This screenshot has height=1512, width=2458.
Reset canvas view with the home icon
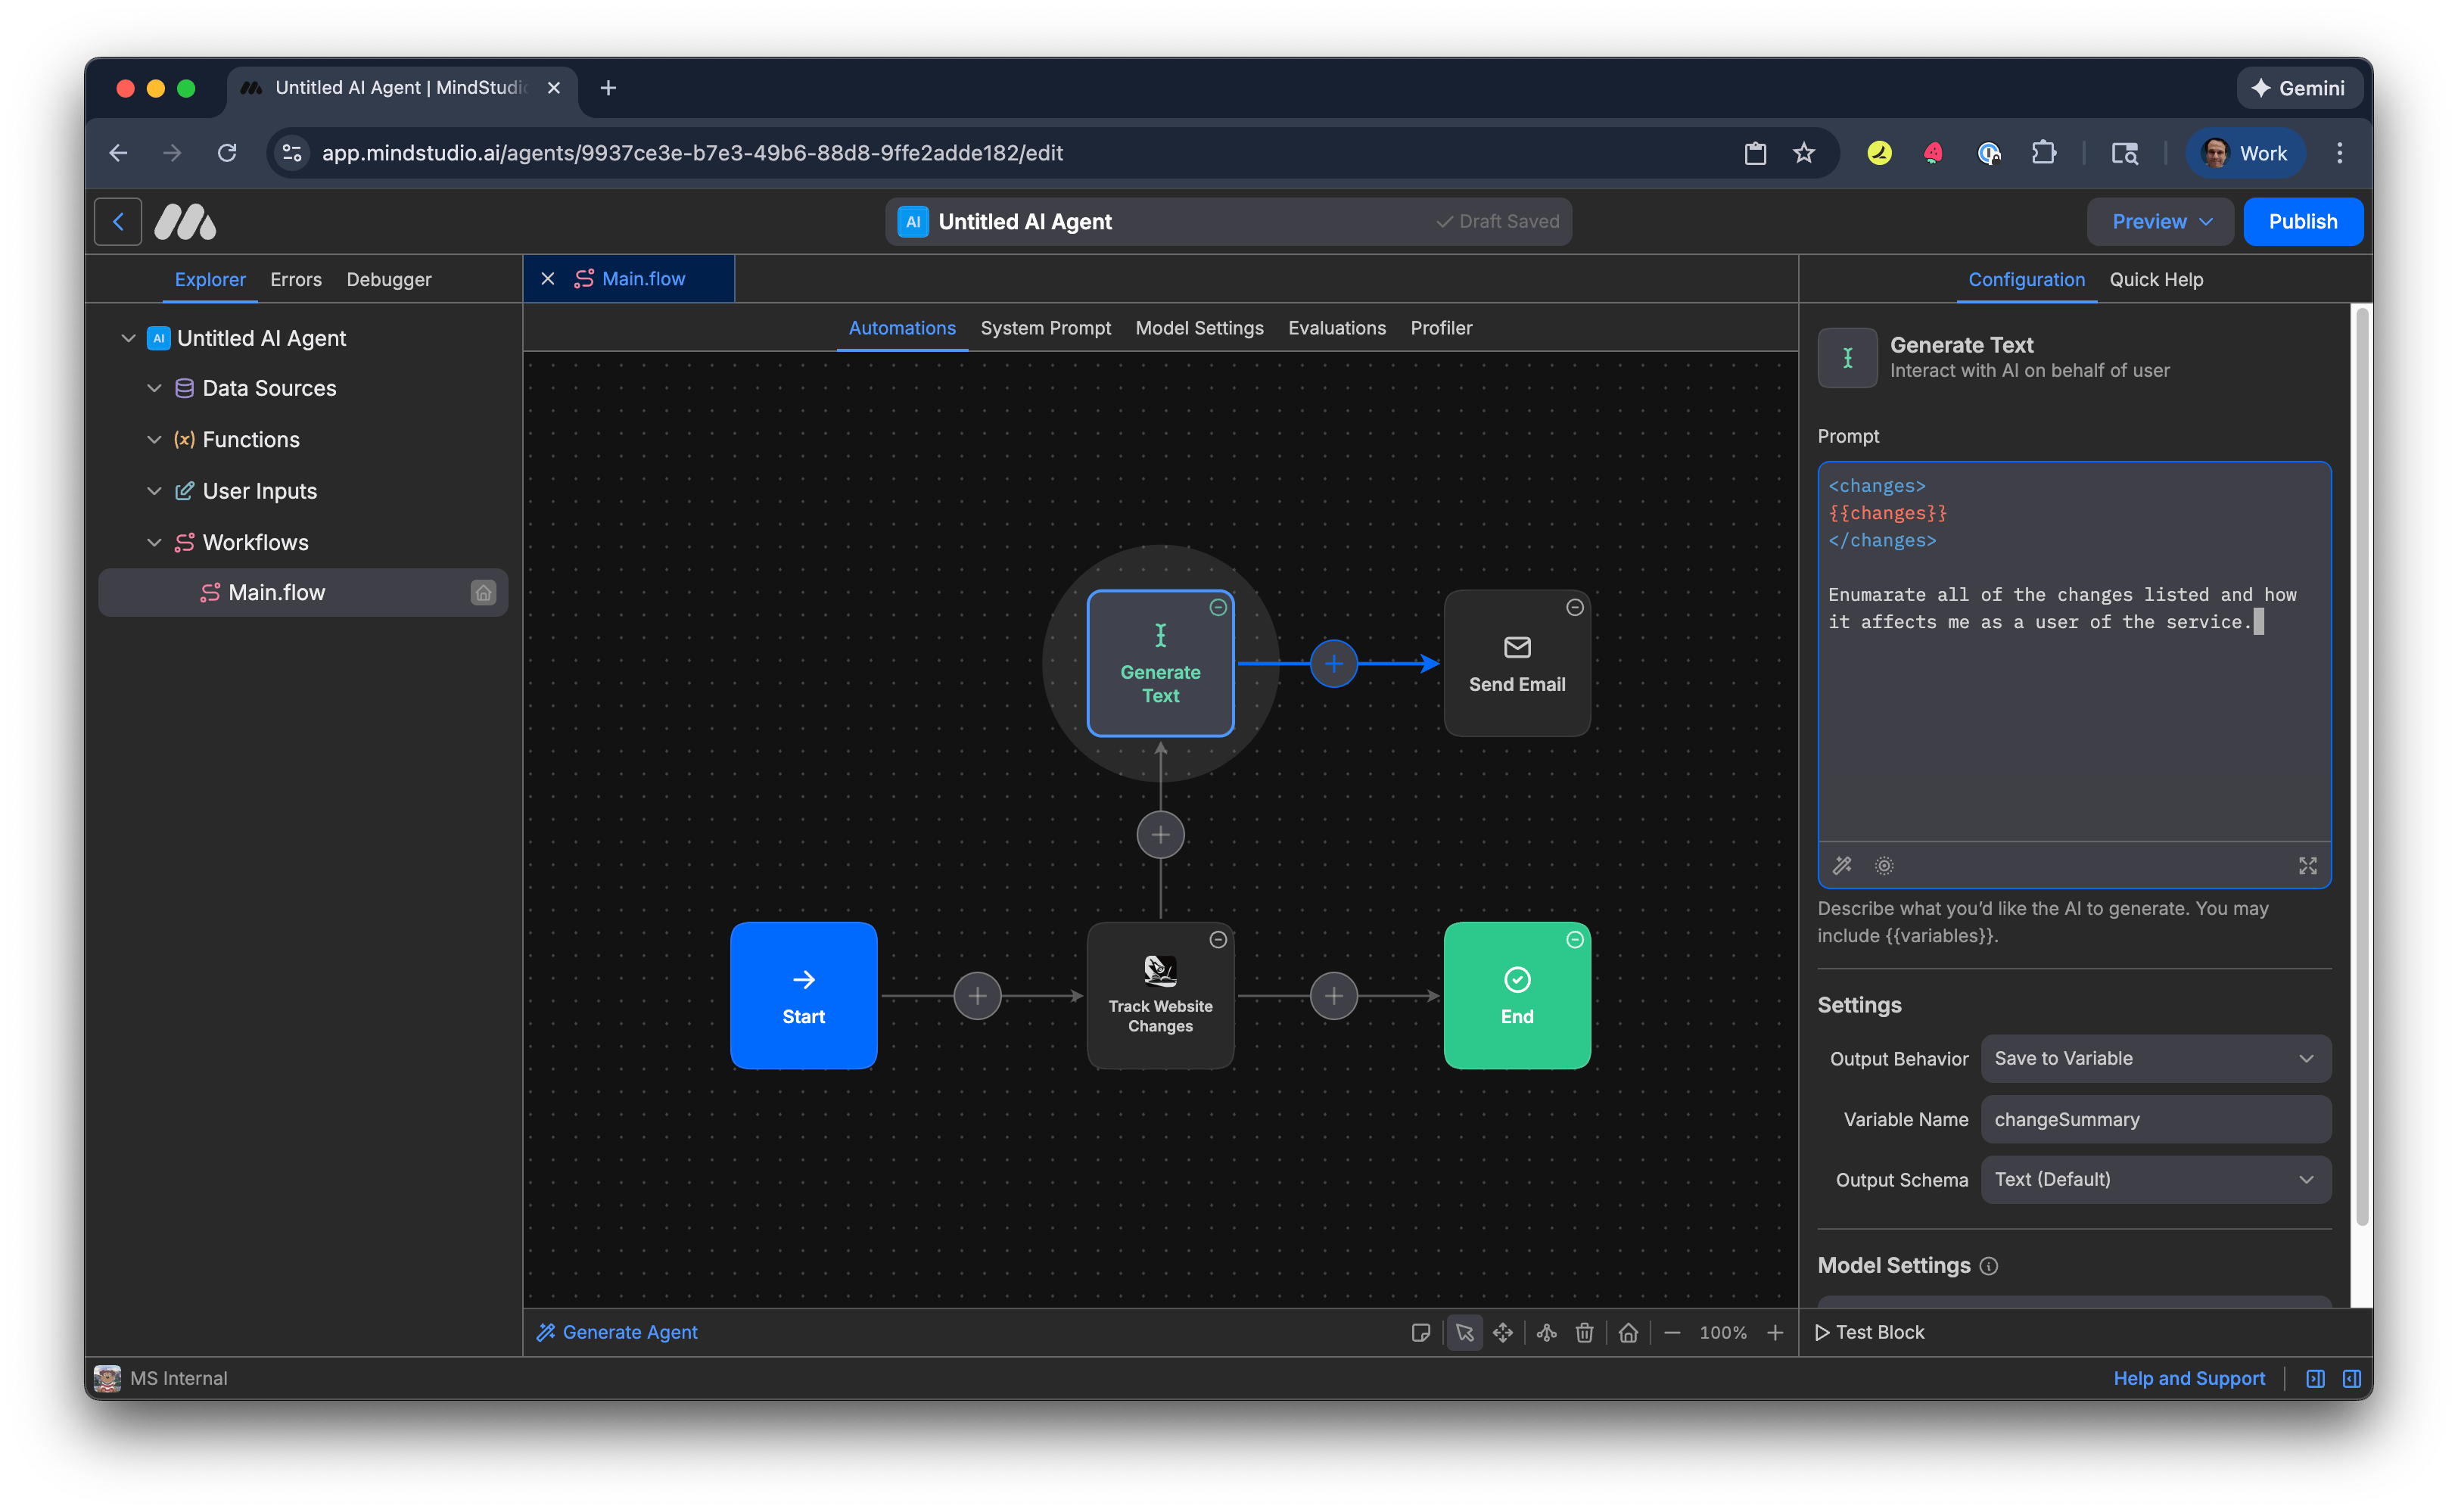[1628, 1332]
